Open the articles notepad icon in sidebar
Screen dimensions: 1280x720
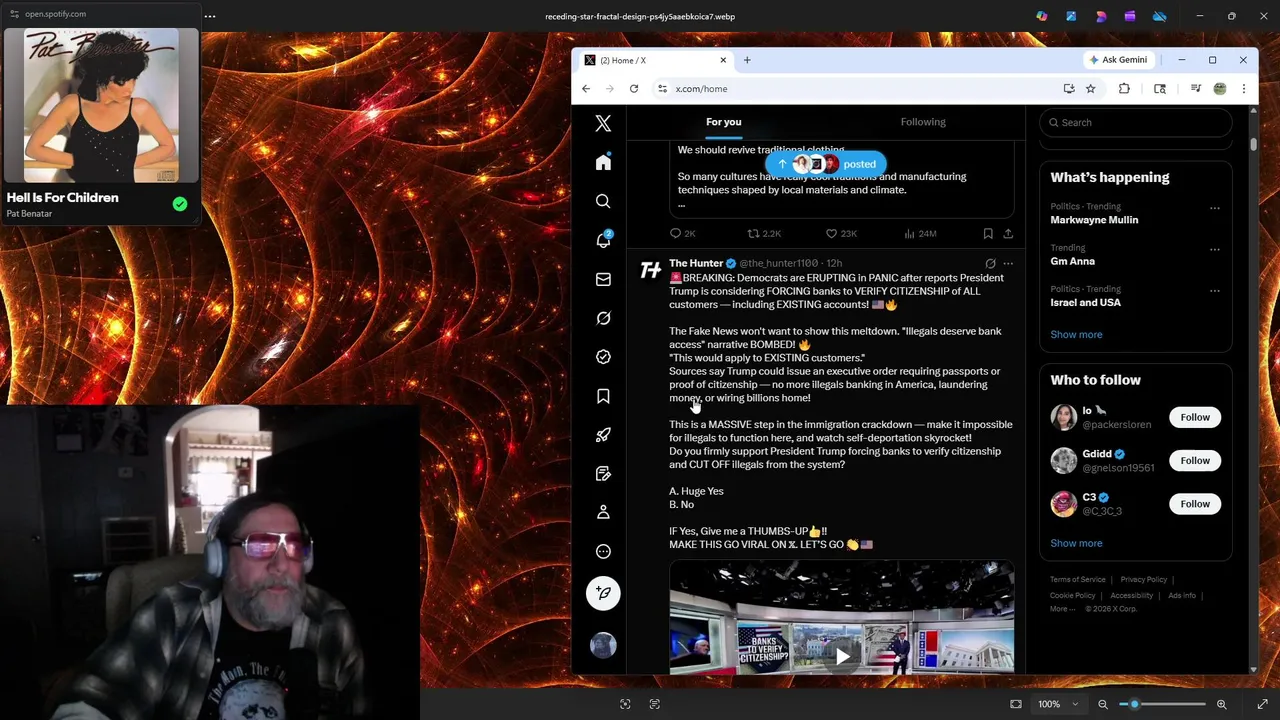603,473
